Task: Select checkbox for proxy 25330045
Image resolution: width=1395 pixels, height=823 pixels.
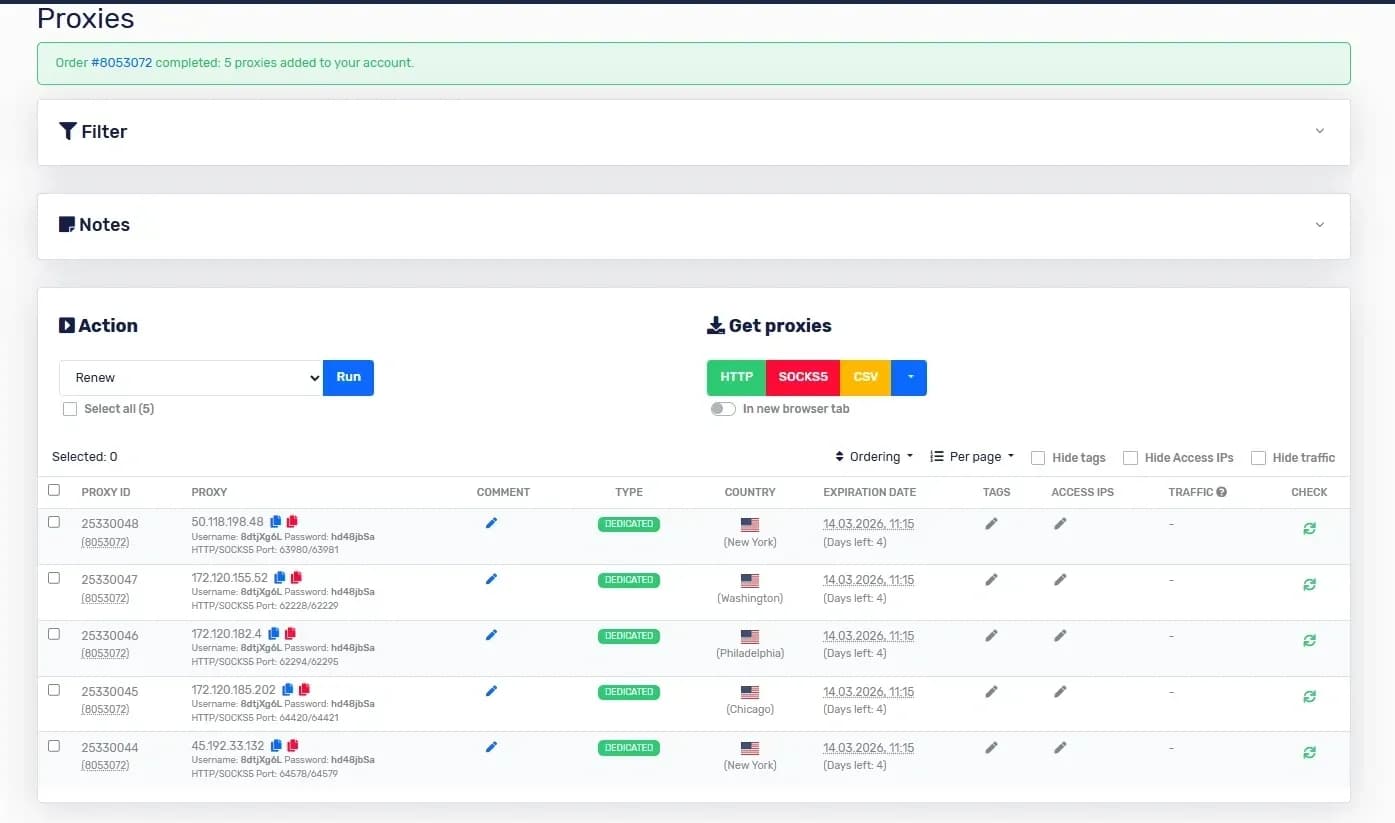Action: point(54,690)
